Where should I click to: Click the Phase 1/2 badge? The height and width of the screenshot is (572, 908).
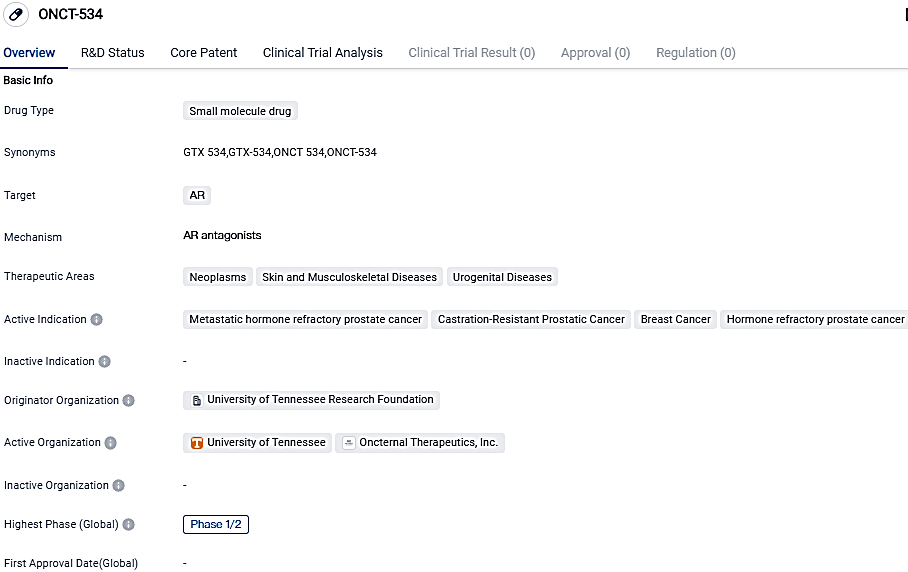pos(216,525)
